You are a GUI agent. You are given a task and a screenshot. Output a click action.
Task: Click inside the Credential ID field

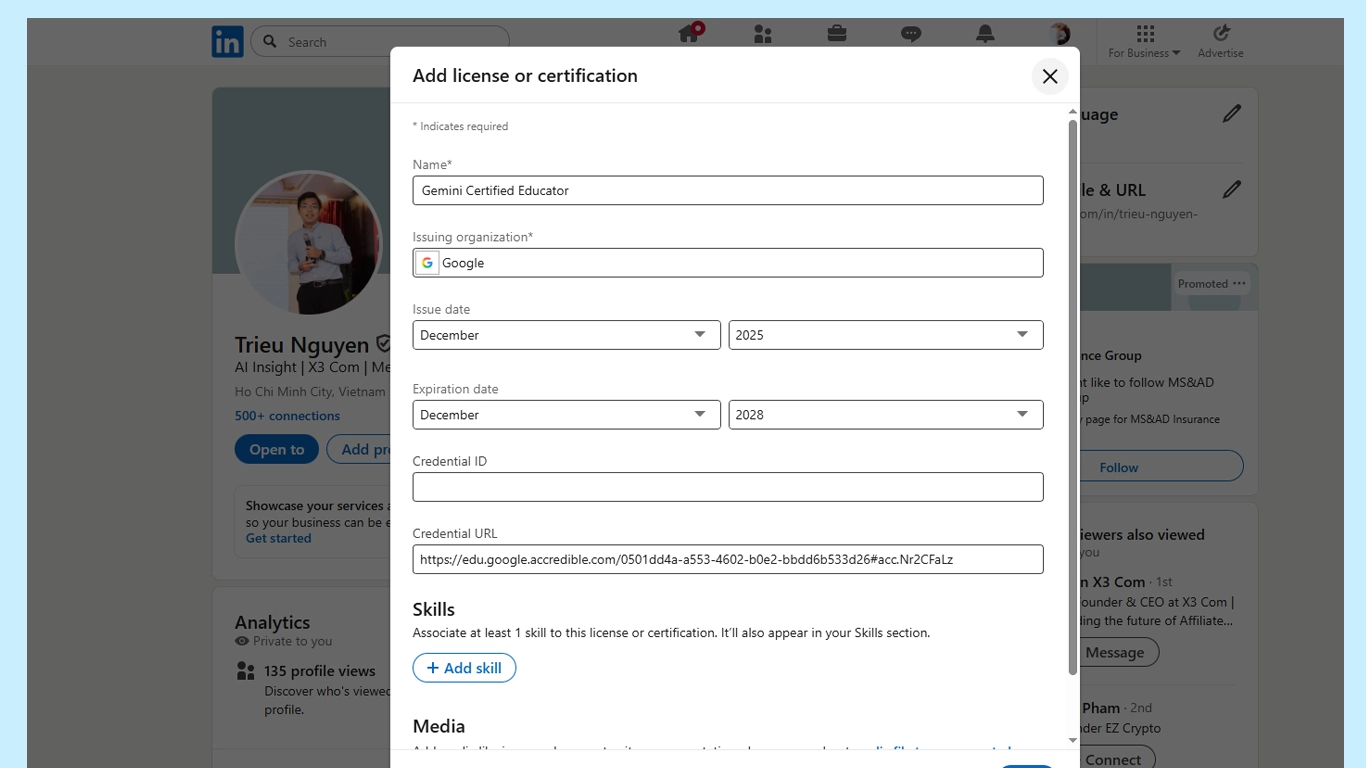pos(728,486)
